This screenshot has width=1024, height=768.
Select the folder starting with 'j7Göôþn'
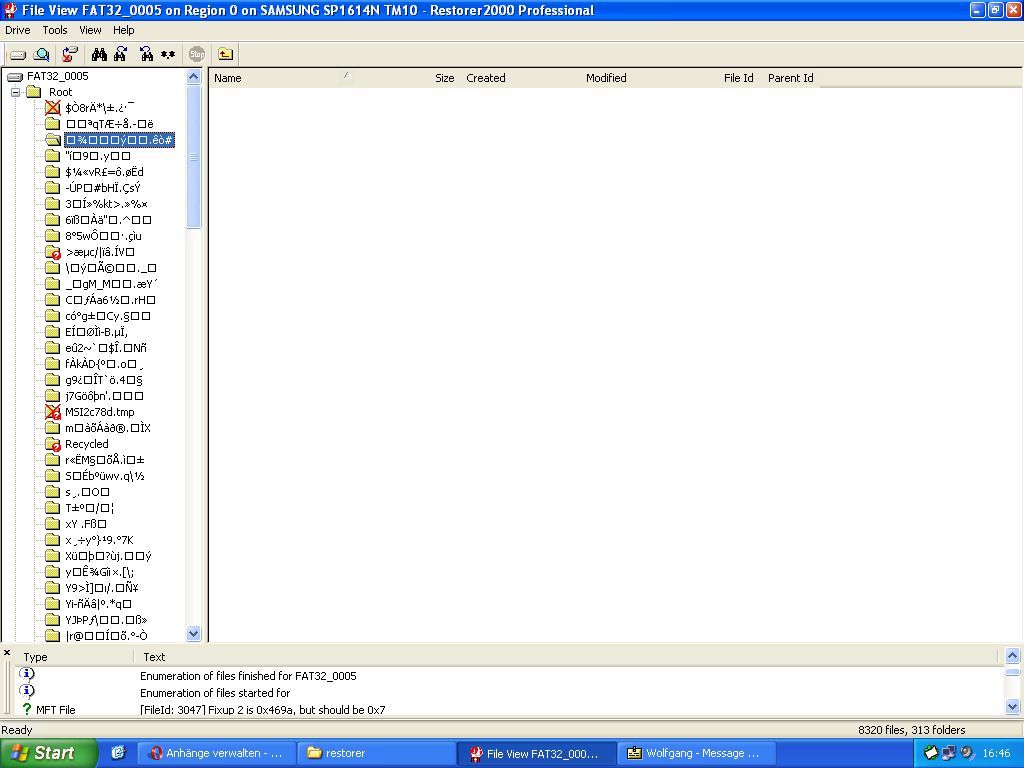click(x=104, y=396)
